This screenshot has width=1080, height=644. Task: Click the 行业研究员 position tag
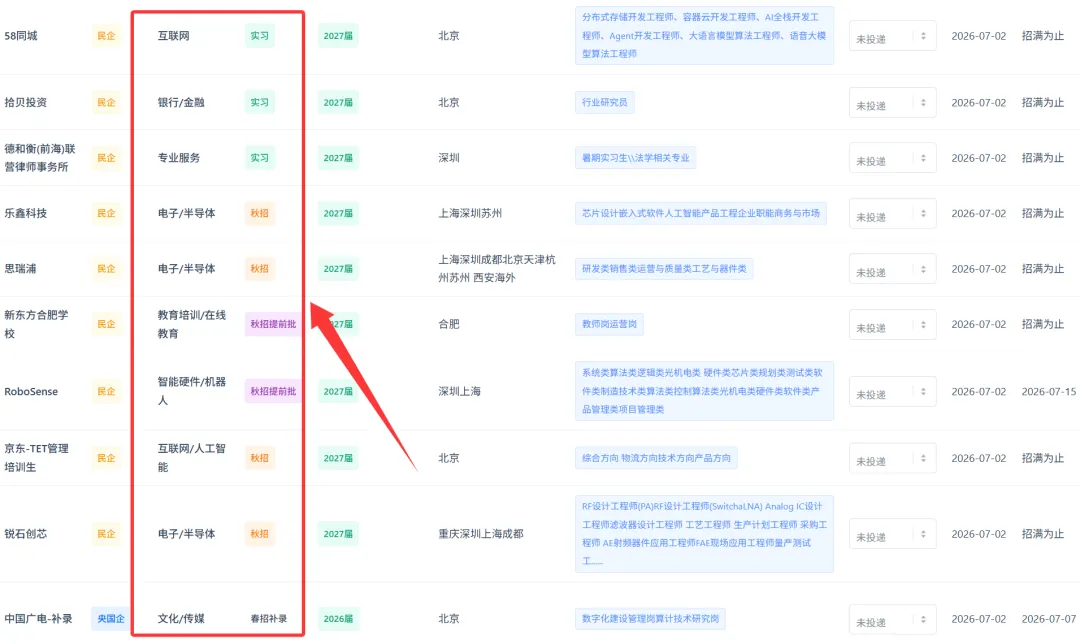605,103
